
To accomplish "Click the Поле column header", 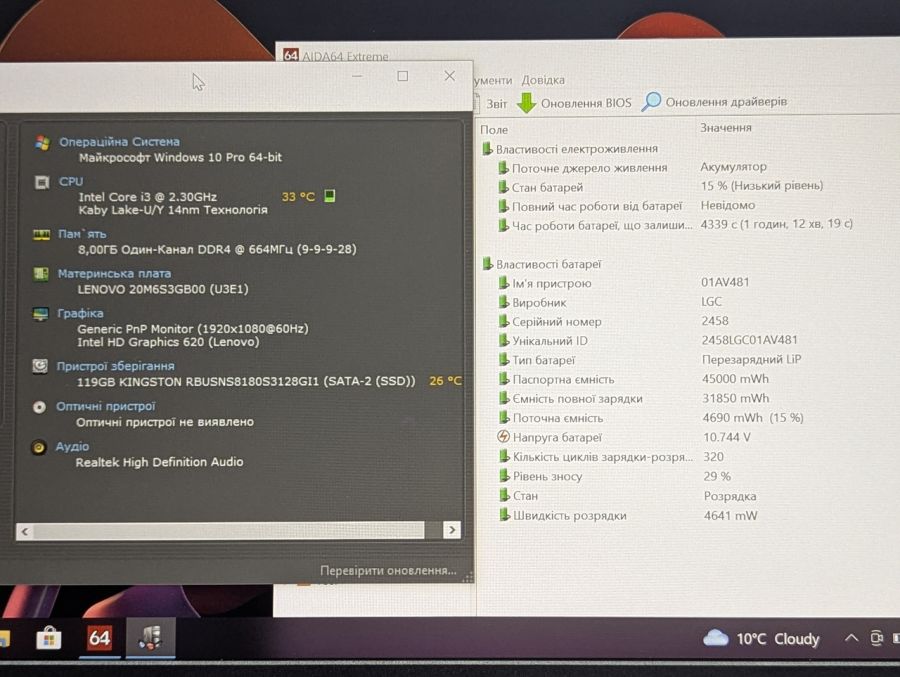I will pyautogui.click(x=494, y=130).
